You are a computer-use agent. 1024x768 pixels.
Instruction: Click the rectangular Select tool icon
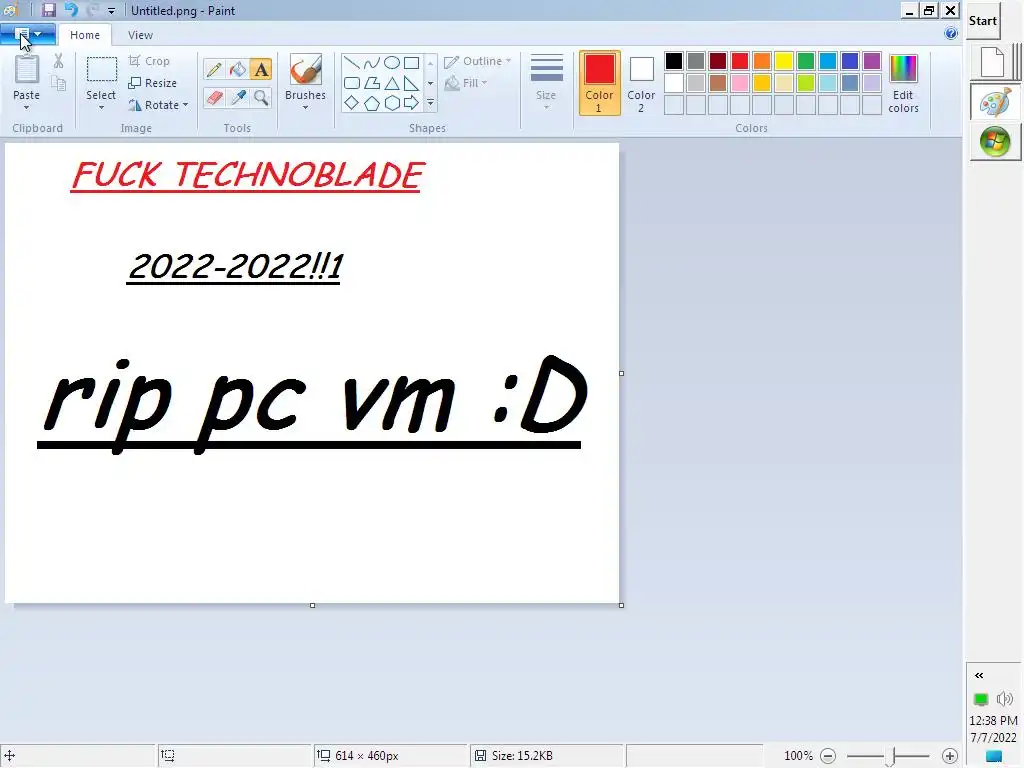point(102,69)
